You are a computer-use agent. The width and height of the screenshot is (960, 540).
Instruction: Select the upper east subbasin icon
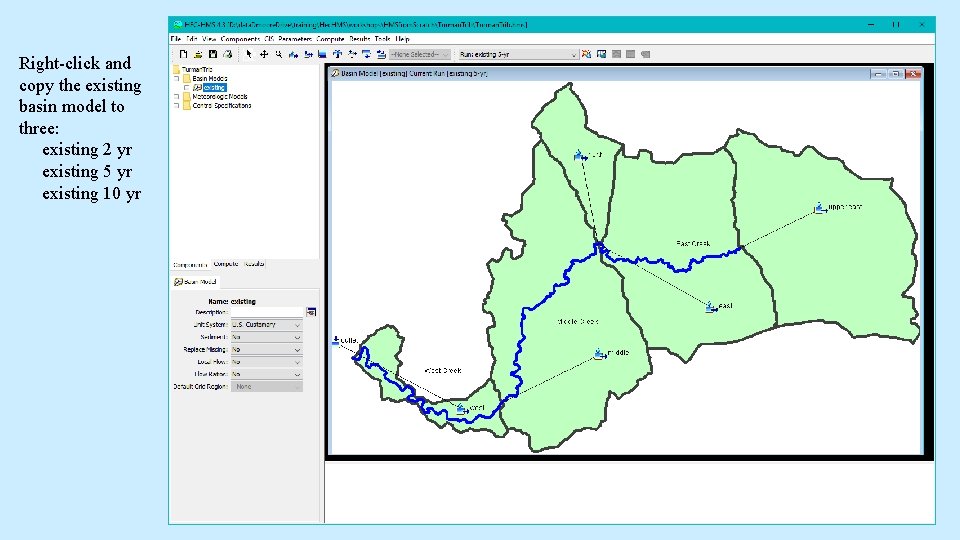(x=820, y=209)
